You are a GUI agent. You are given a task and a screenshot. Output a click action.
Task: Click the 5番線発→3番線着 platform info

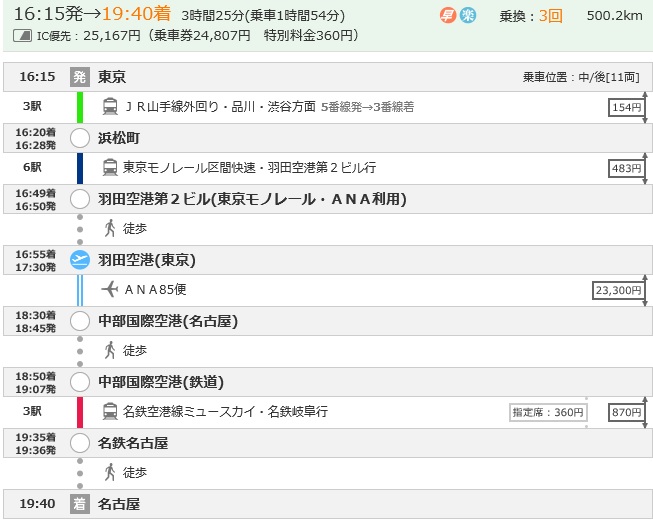[x=368, y=107]
